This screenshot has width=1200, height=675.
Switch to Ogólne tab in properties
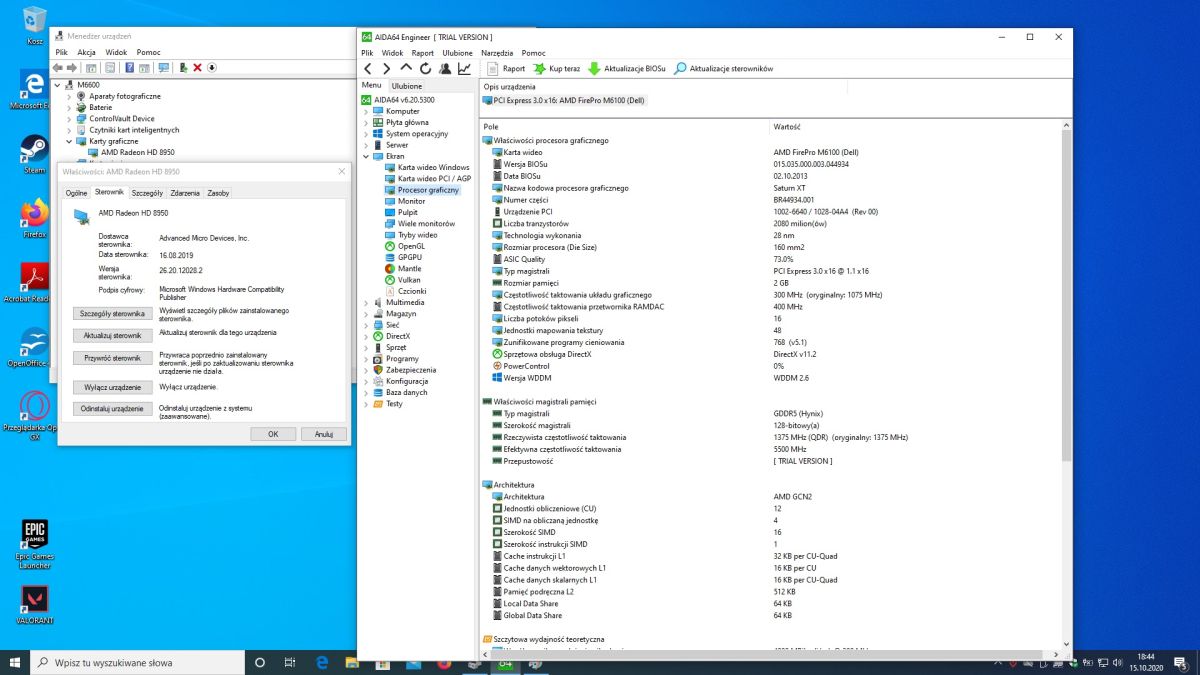tap(77, 193)
